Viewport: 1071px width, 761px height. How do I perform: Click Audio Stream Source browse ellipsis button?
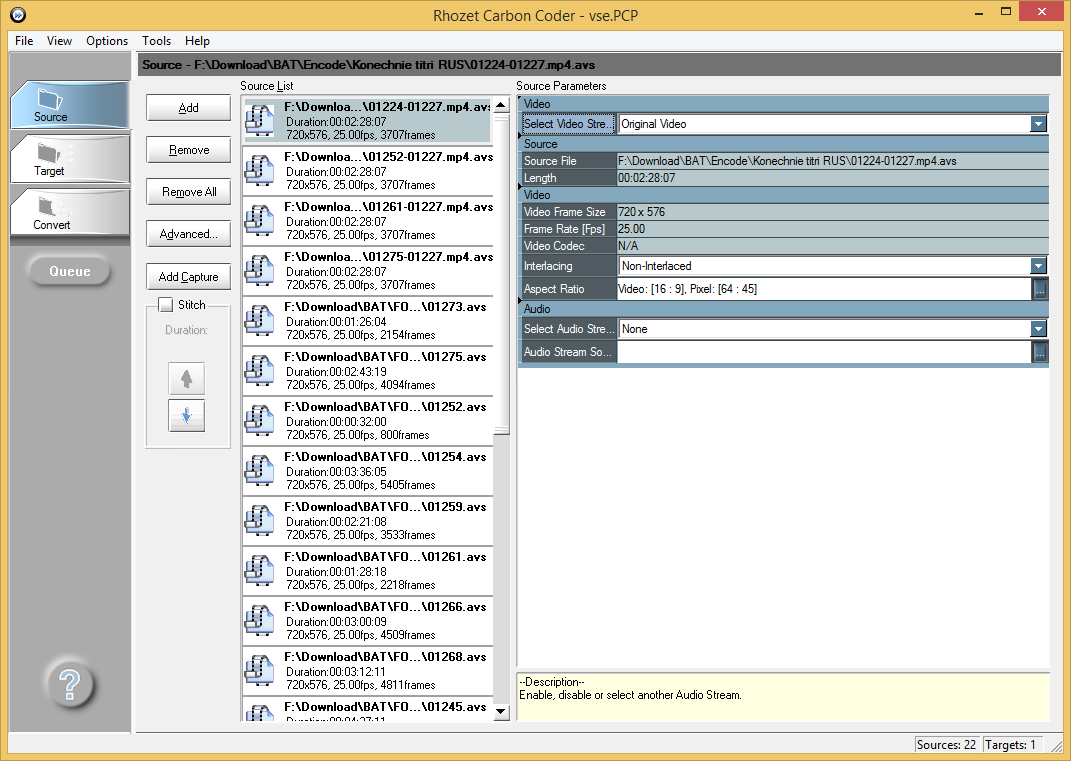tap(1040, 352)
